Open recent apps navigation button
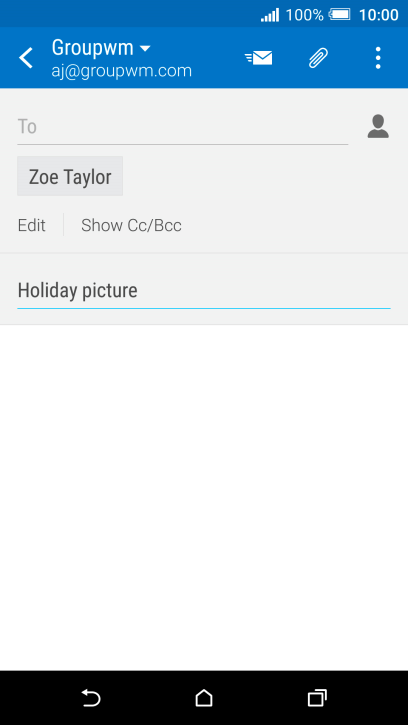The image size is (408, 725). pyautogui.click(x=317, y=698)
